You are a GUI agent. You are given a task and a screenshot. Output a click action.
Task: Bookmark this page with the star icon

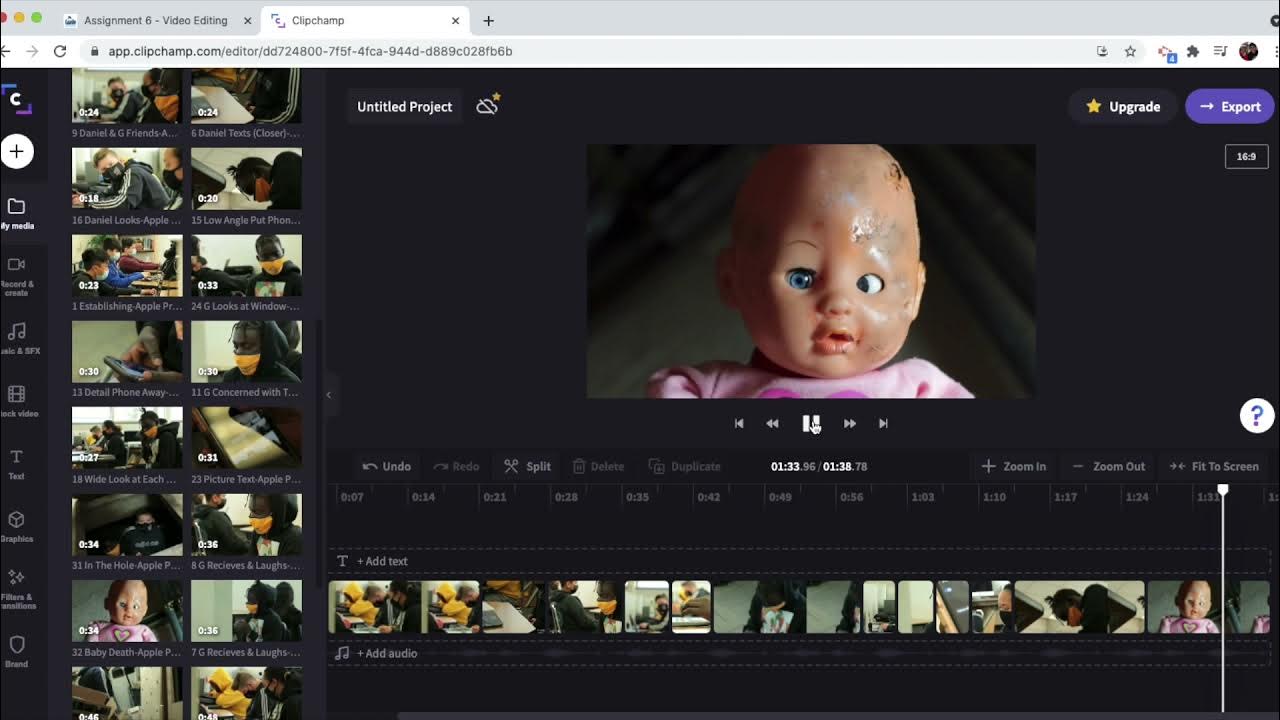point(1130,51)
